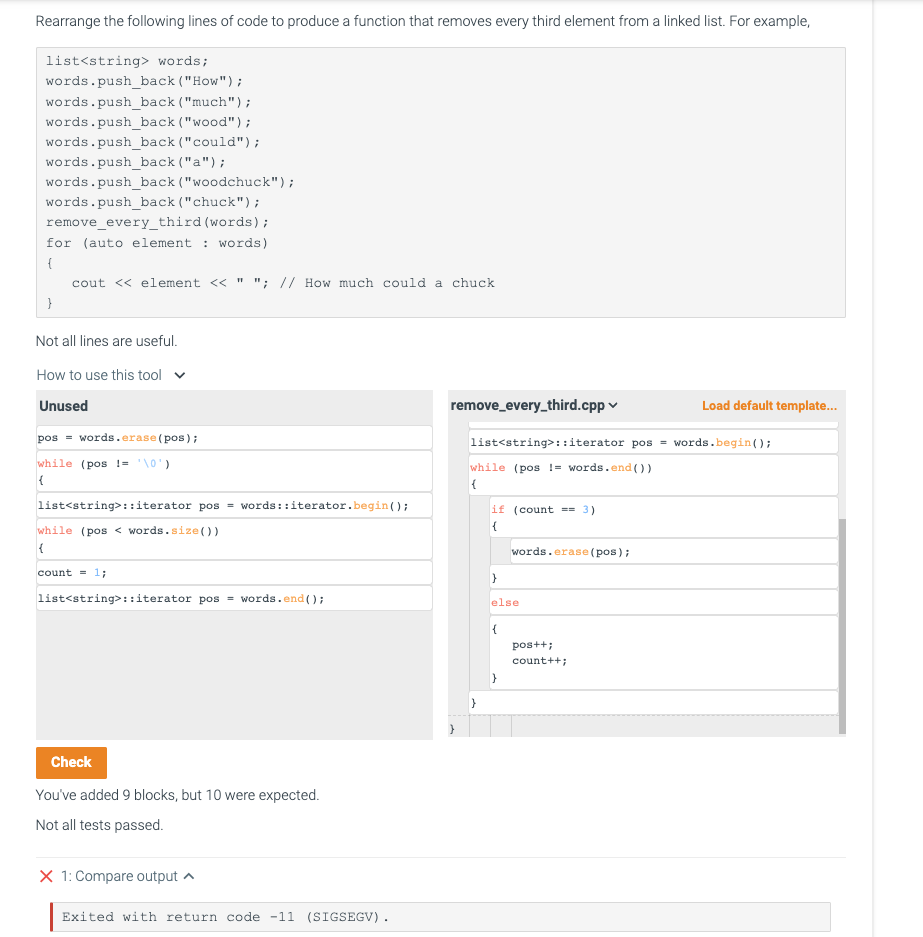Select the words::iterator.begin() declaration block
This screenshot has height=937, width=923.
click(234, 506)
